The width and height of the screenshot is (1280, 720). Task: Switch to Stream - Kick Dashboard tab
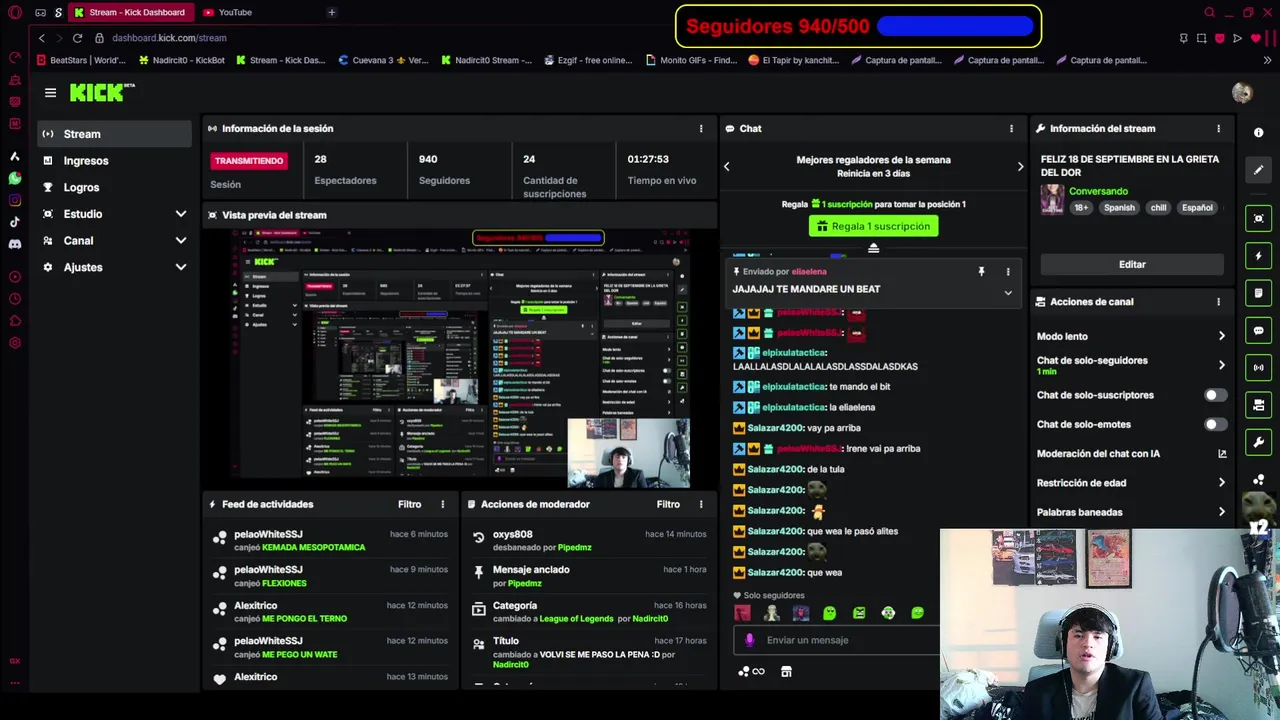(130, 12)
